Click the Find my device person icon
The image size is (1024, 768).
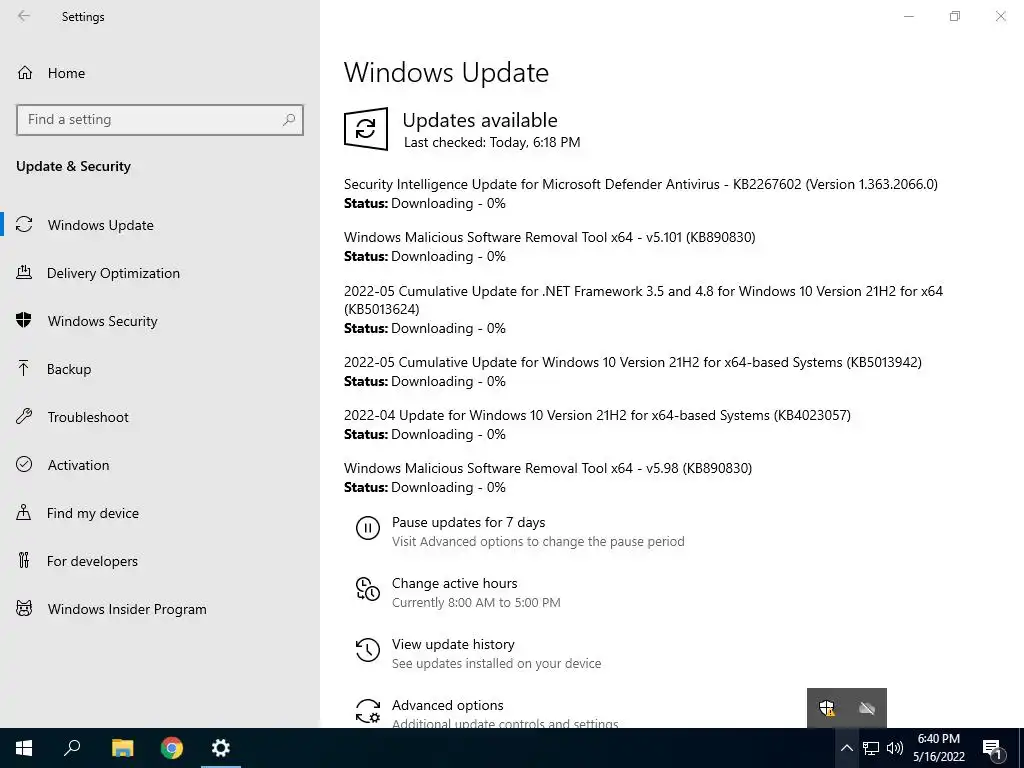pyautogui.click(x=24, y=513)
